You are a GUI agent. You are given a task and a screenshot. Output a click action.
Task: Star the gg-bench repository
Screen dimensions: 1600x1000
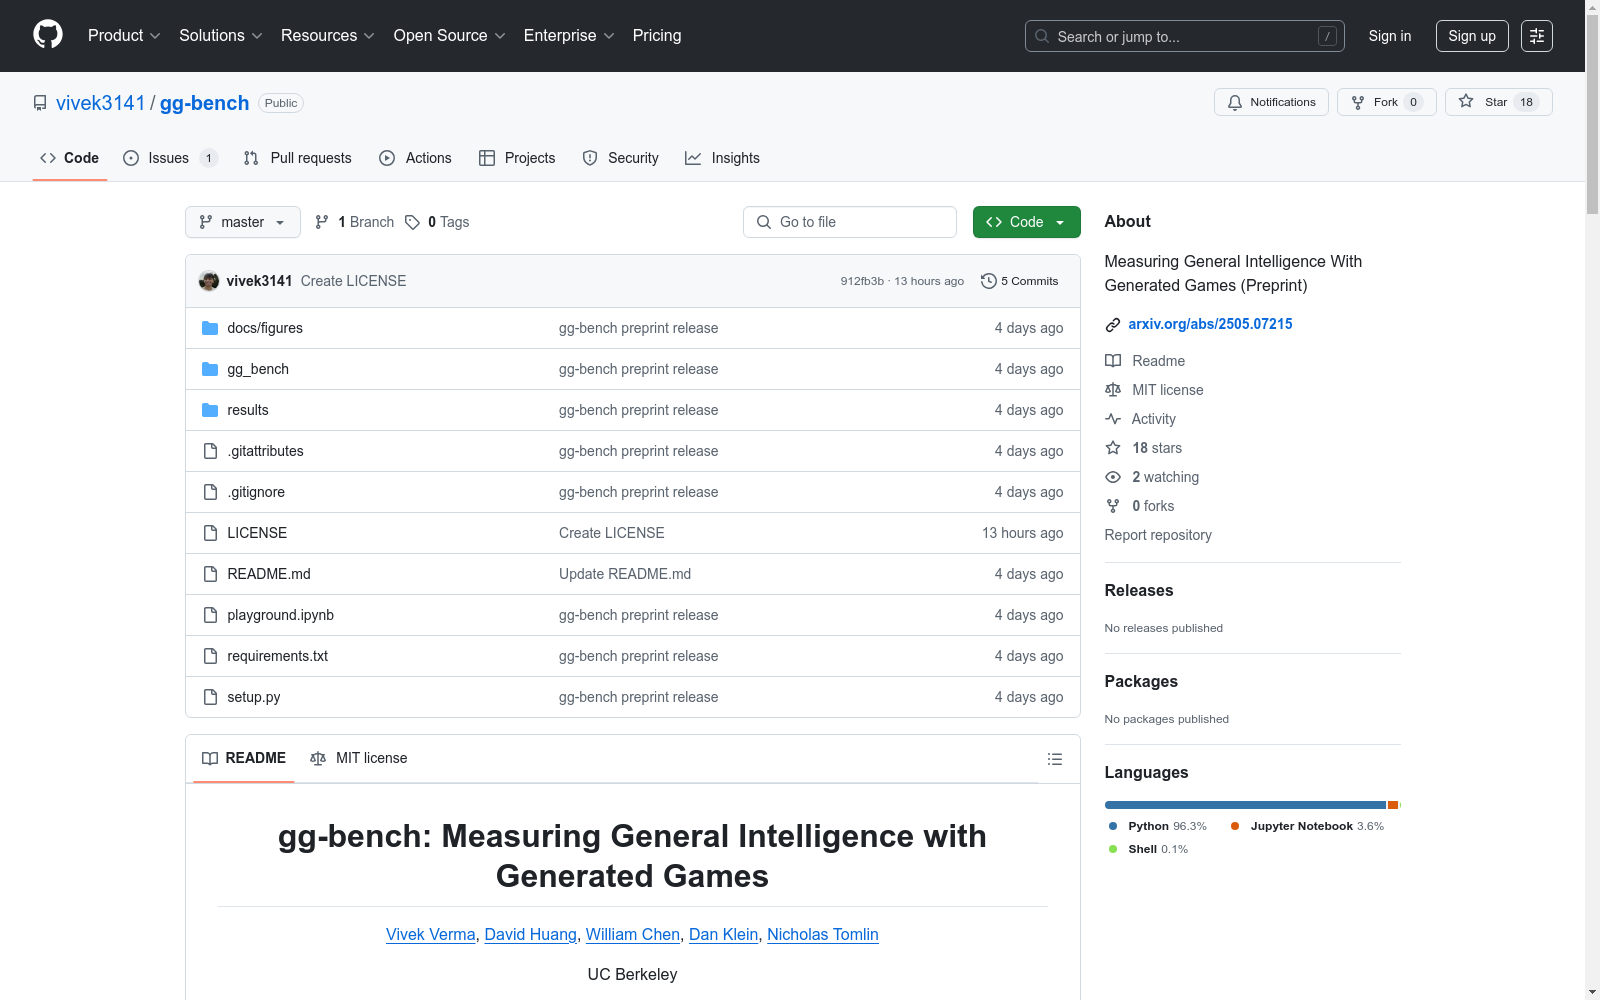click(x=1498, y=102)
